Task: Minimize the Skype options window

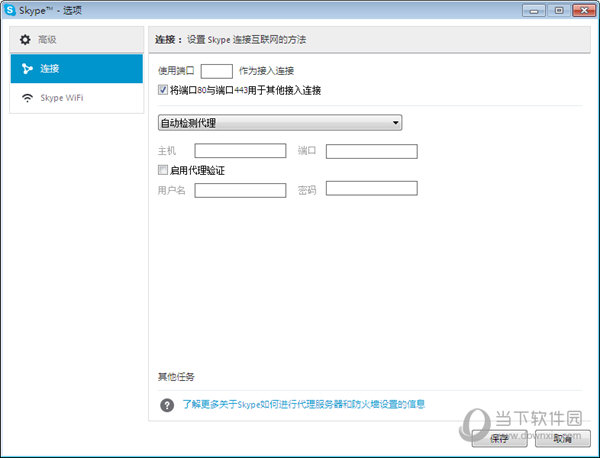Action: point(534,11)
